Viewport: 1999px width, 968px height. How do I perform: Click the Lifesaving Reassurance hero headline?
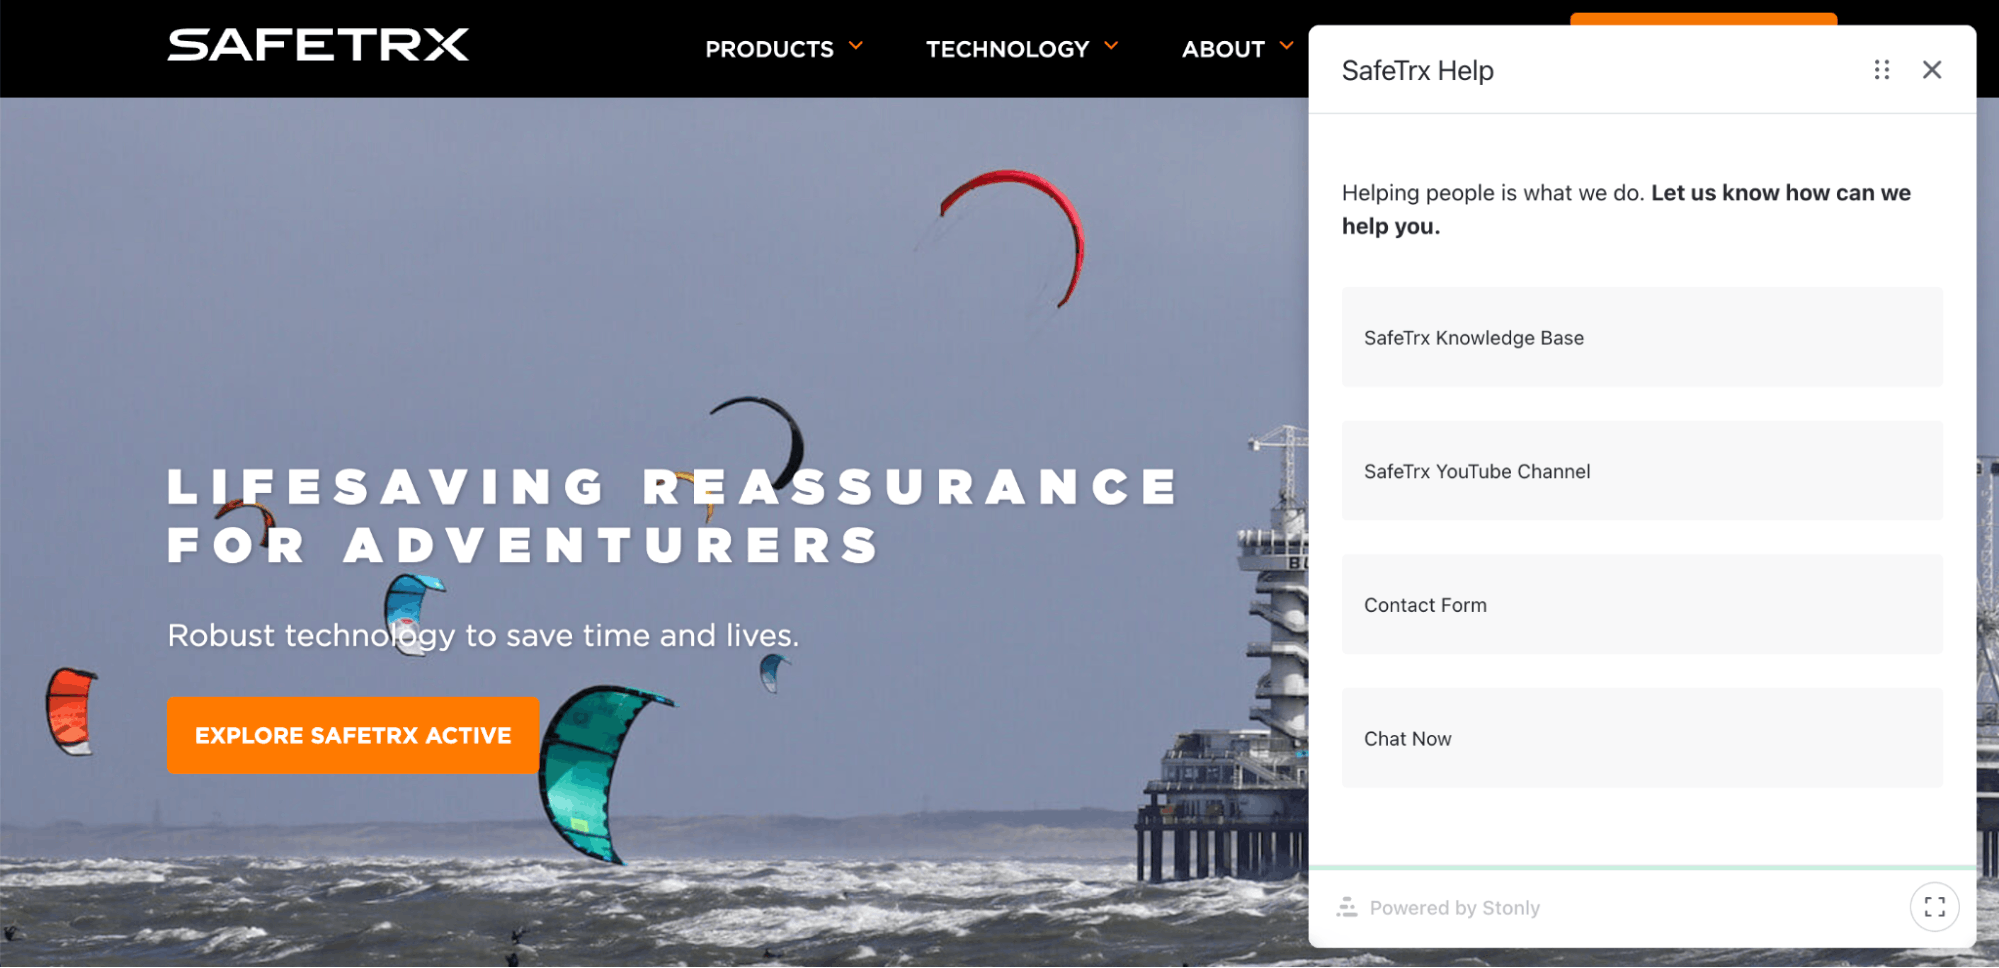(673, 516)
